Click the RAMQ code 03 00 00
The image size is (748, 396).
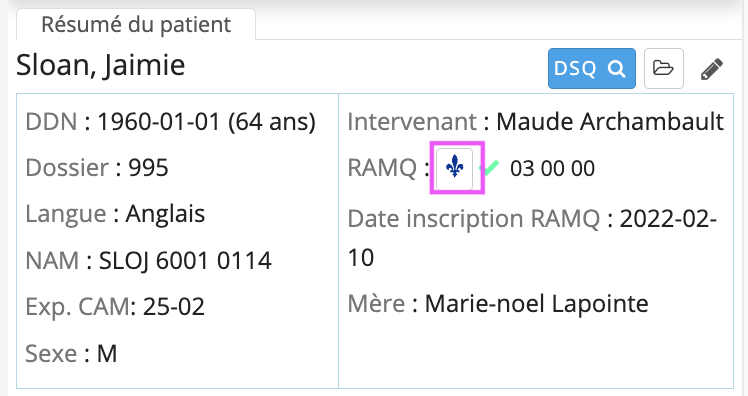(552, 168)
